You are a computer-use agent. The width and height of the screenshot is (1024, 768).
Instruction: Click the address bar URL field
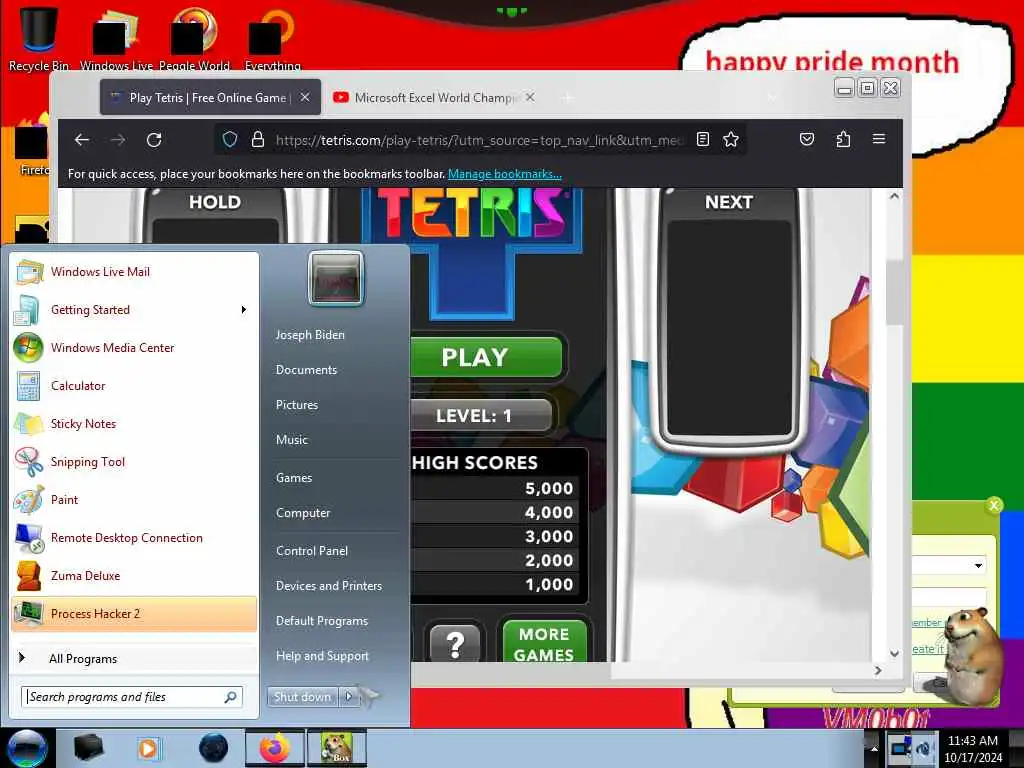(479, 140)
